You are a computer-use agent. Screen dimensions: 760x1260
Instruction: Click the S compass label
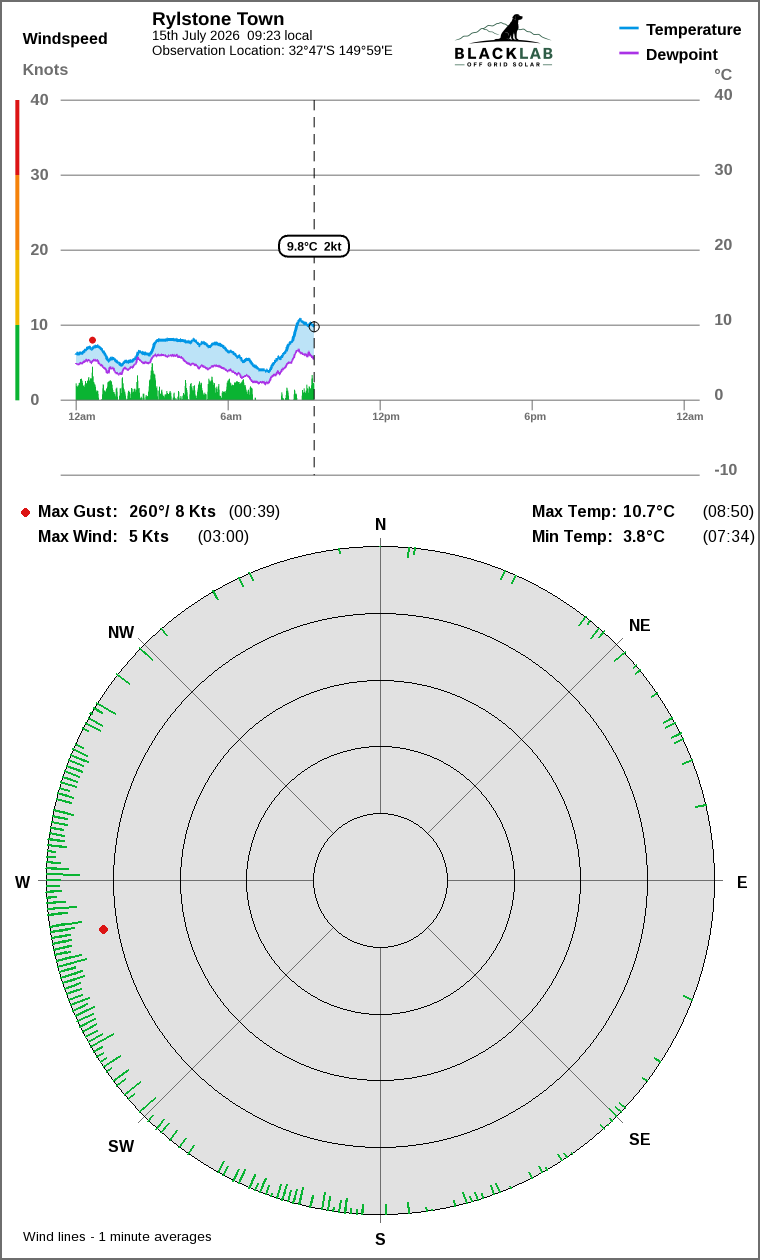tap(380, 1240)
